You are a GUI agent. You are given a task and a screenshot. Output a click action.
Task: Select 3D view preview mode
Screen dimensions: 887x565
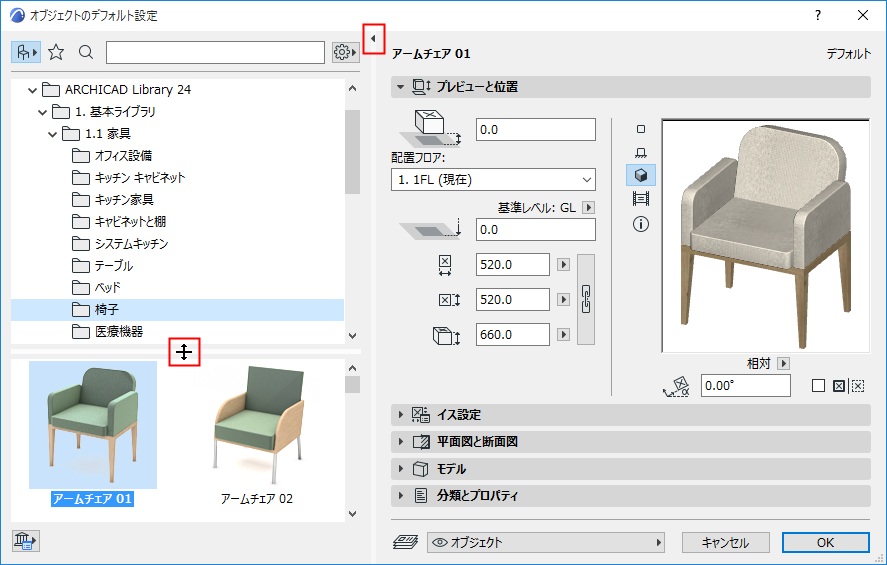click(641, 175)
